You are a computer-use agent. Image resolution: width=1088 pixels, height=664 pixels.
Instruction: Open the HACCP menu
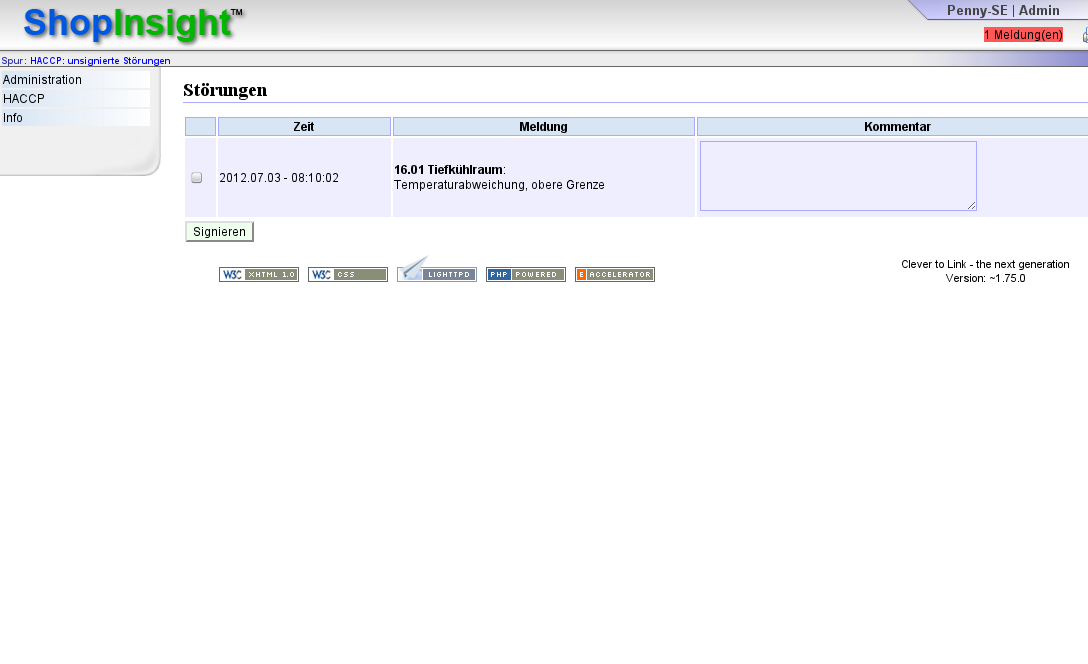(76, 99)
